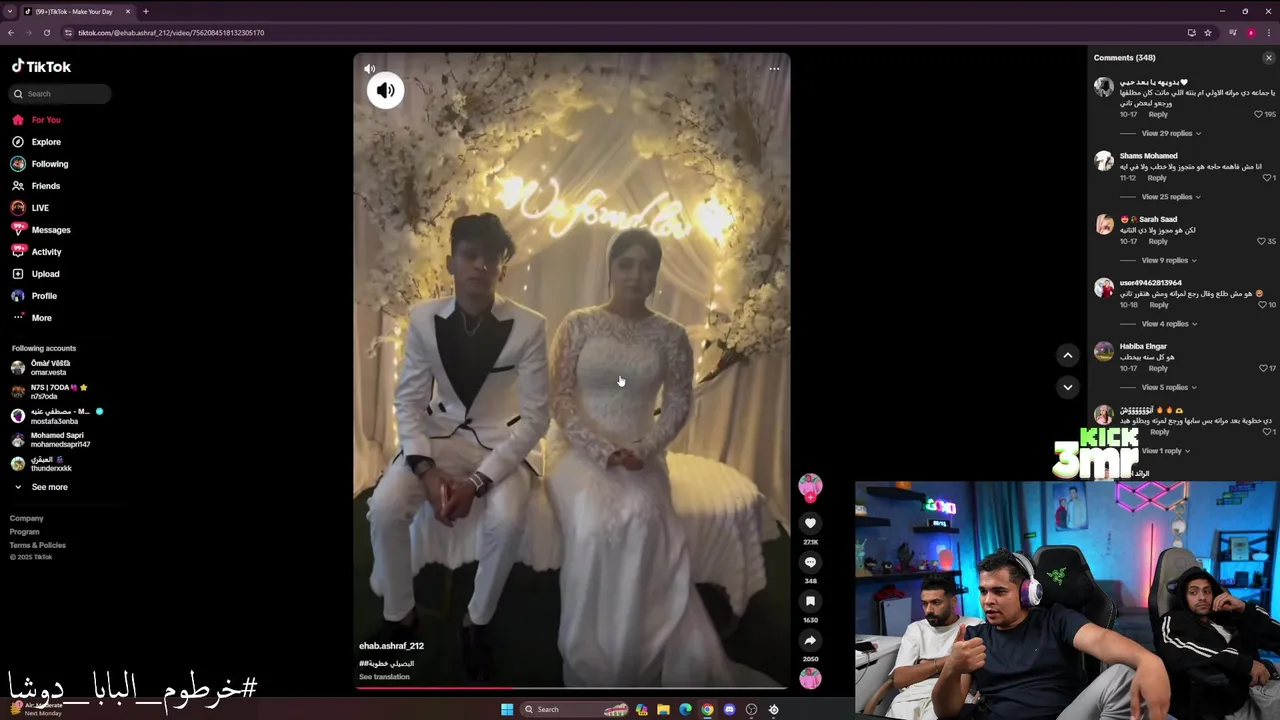Open a new browser tab
The height and width of the screenshot is (720, 1280).
pyautogui.click(x=145, y=11)
